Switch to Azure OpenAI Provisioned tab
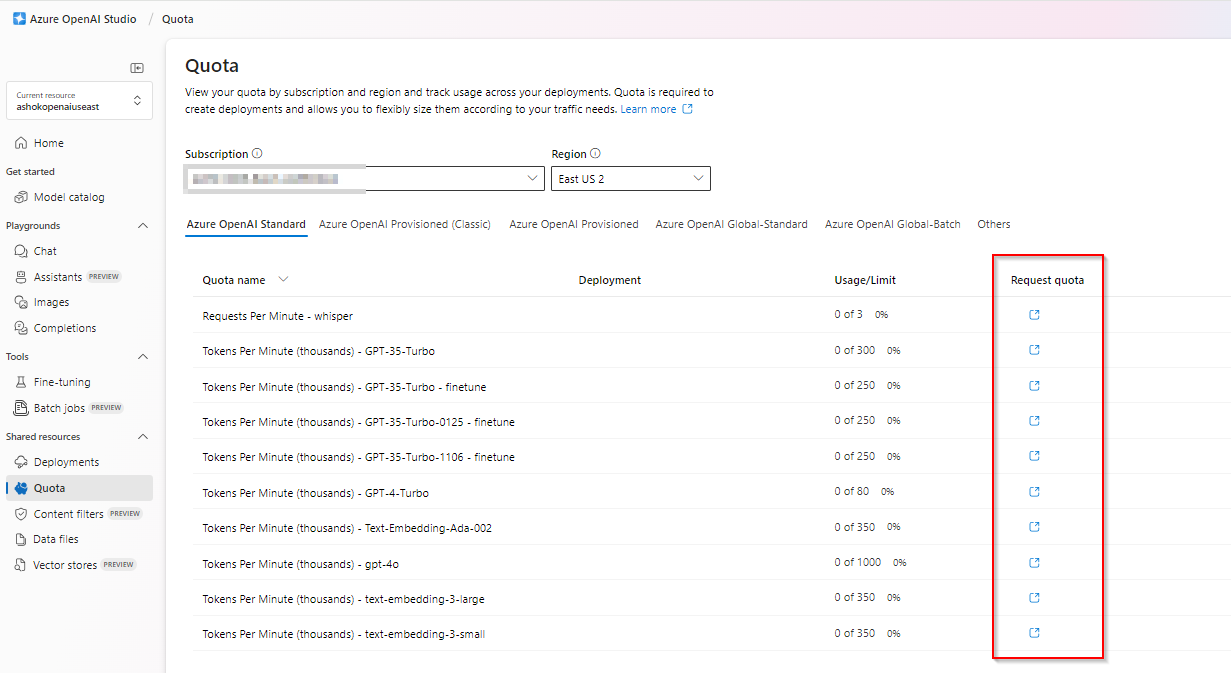 [x=574, y=224]
